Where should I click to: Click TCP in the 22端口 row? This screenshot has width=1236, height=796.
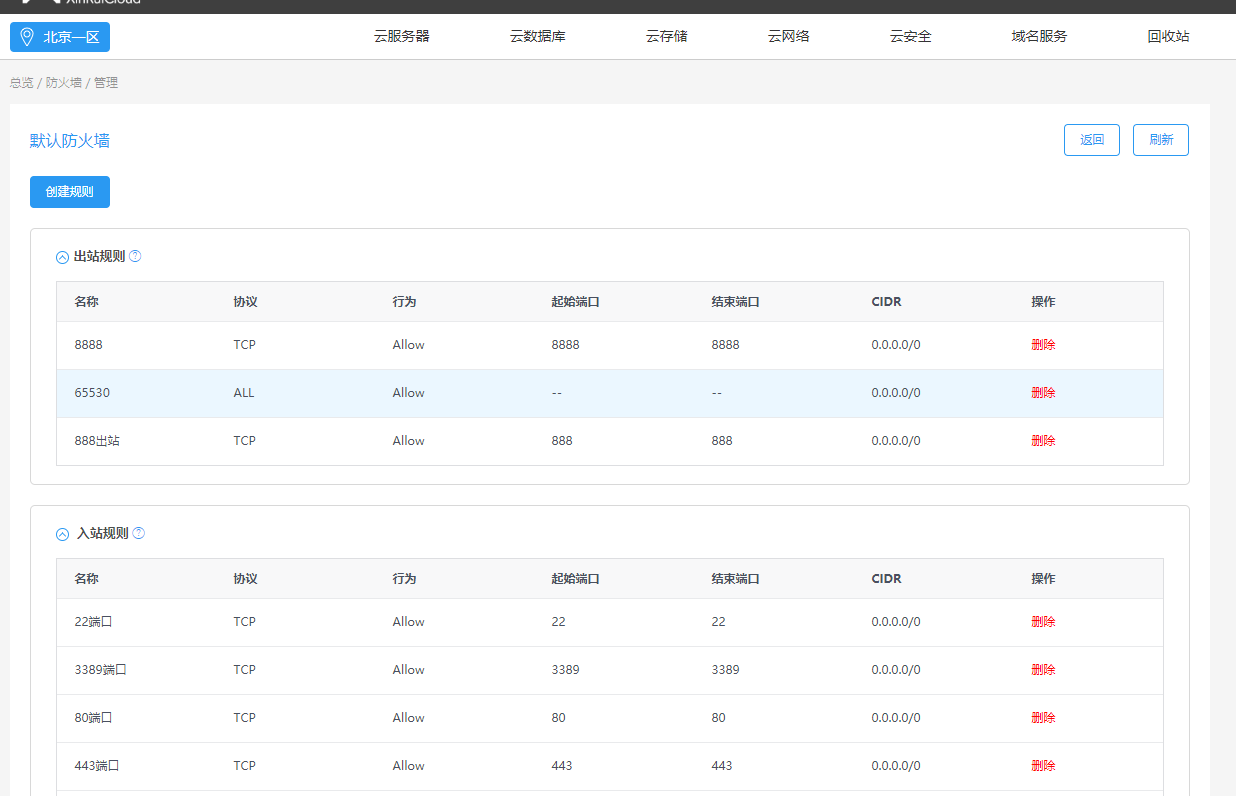click(x=244, y=622)
